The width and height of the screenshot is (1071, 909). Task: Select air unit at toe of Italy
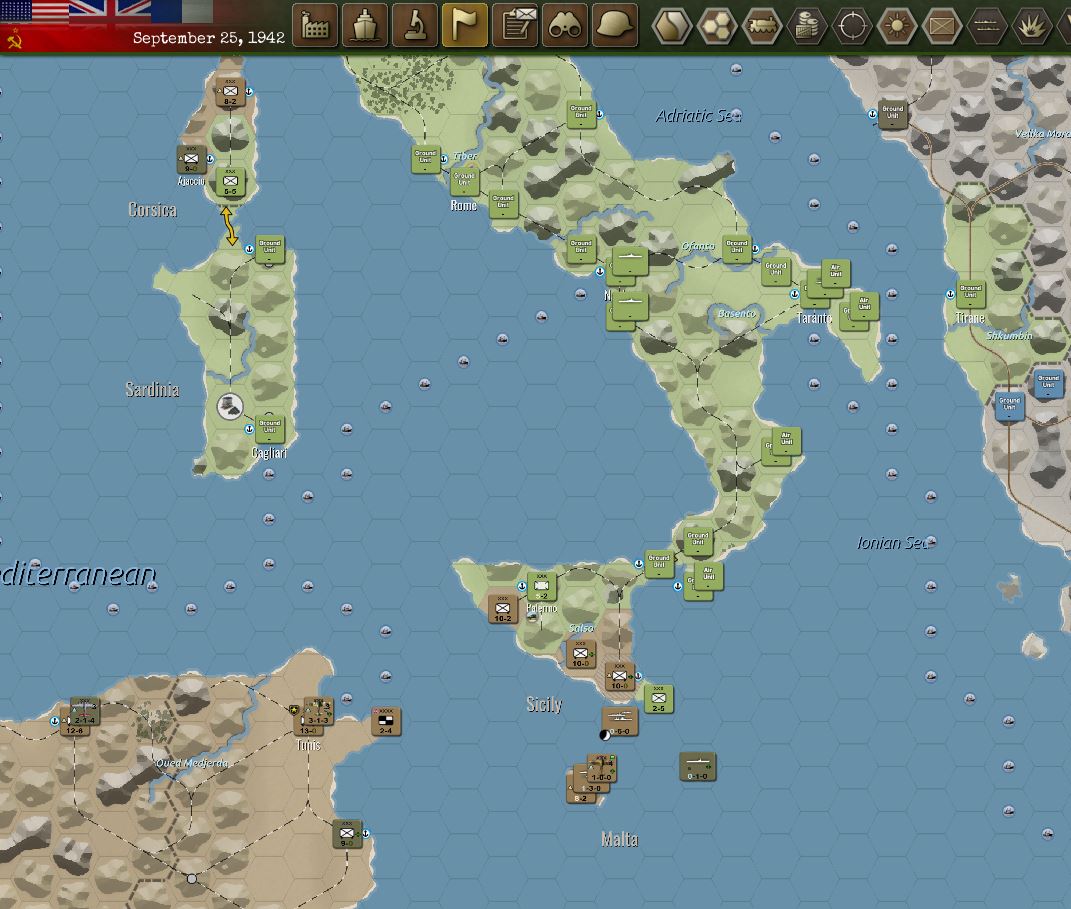click(x=708, y=576)
